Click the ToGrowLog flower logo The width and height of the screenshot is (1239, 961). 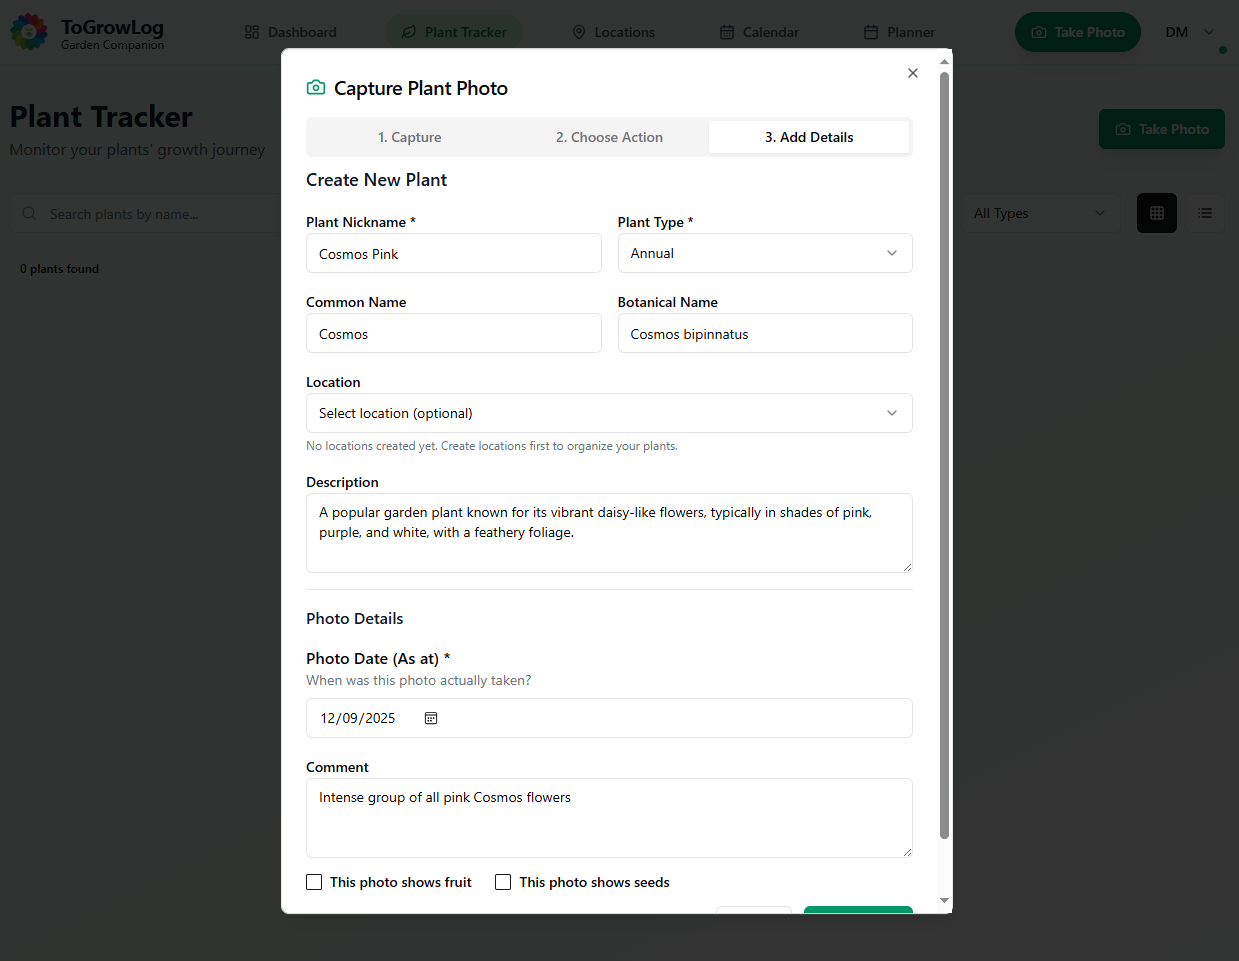[x=29, y=32]
